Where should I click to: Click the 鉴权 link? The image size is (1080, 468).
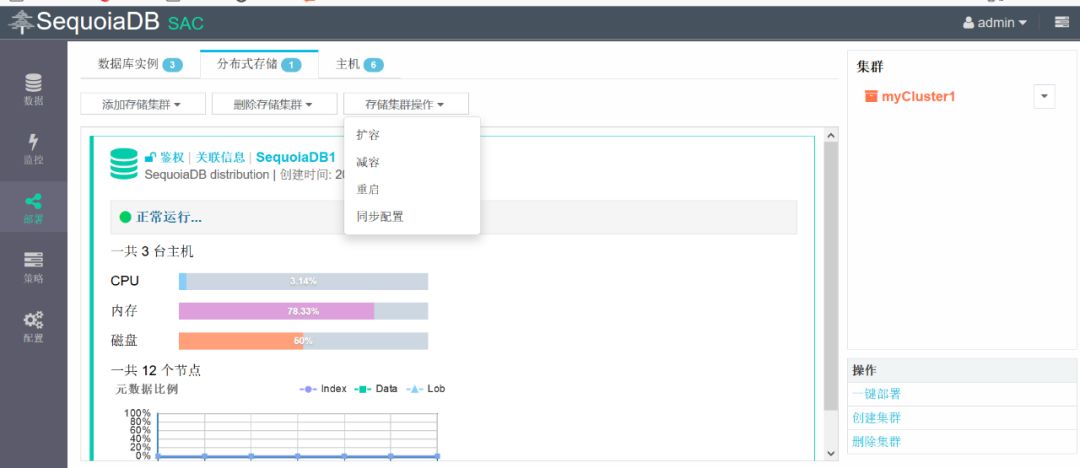[x=172, y=158]
